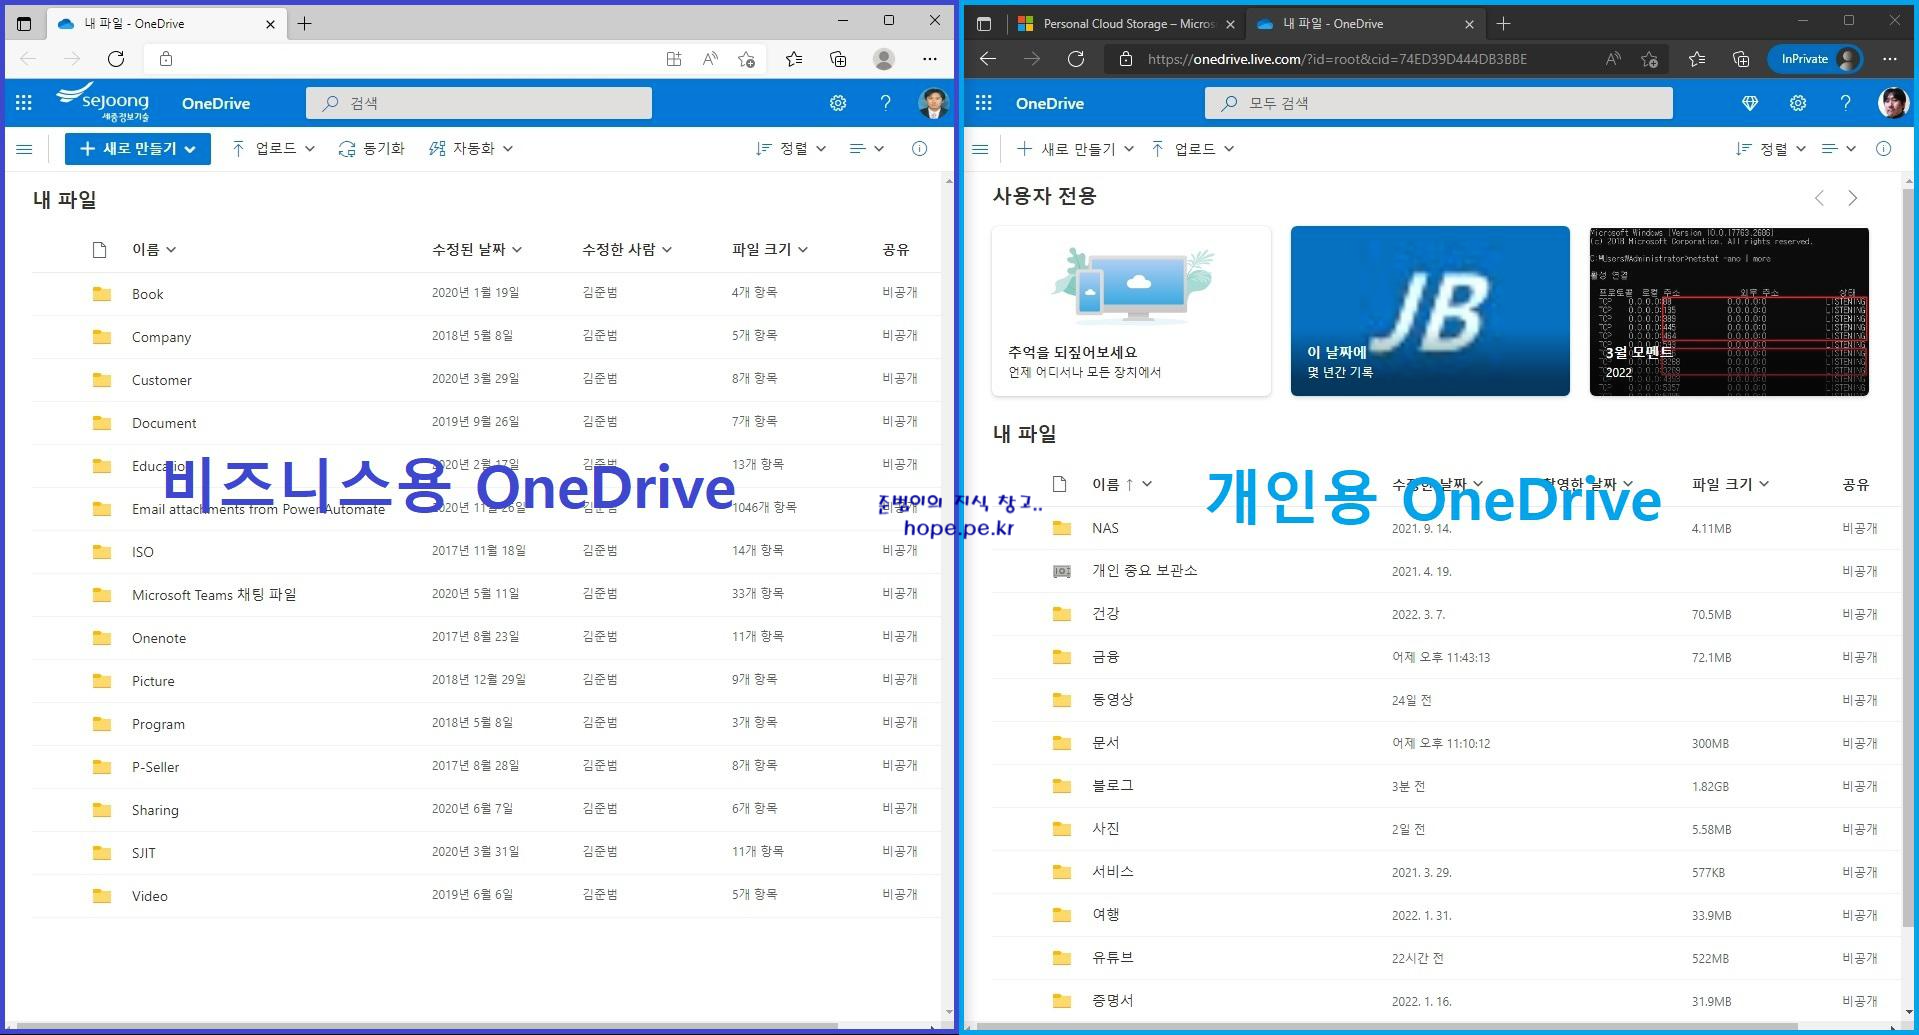
Task: Open the Book folder
Action: (147, 294)
